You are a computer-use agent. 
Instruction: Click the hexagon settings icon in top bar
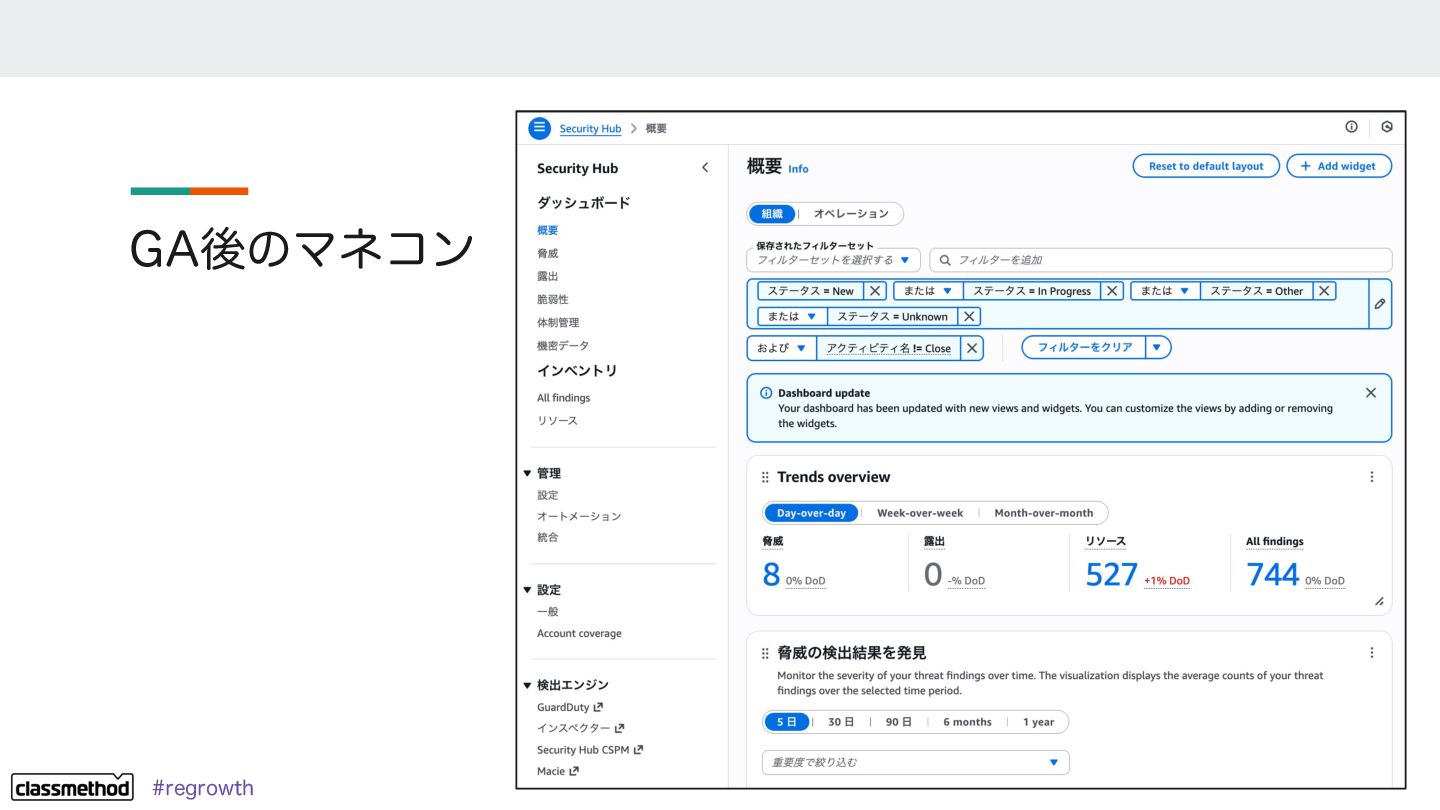coord(1387,127)
